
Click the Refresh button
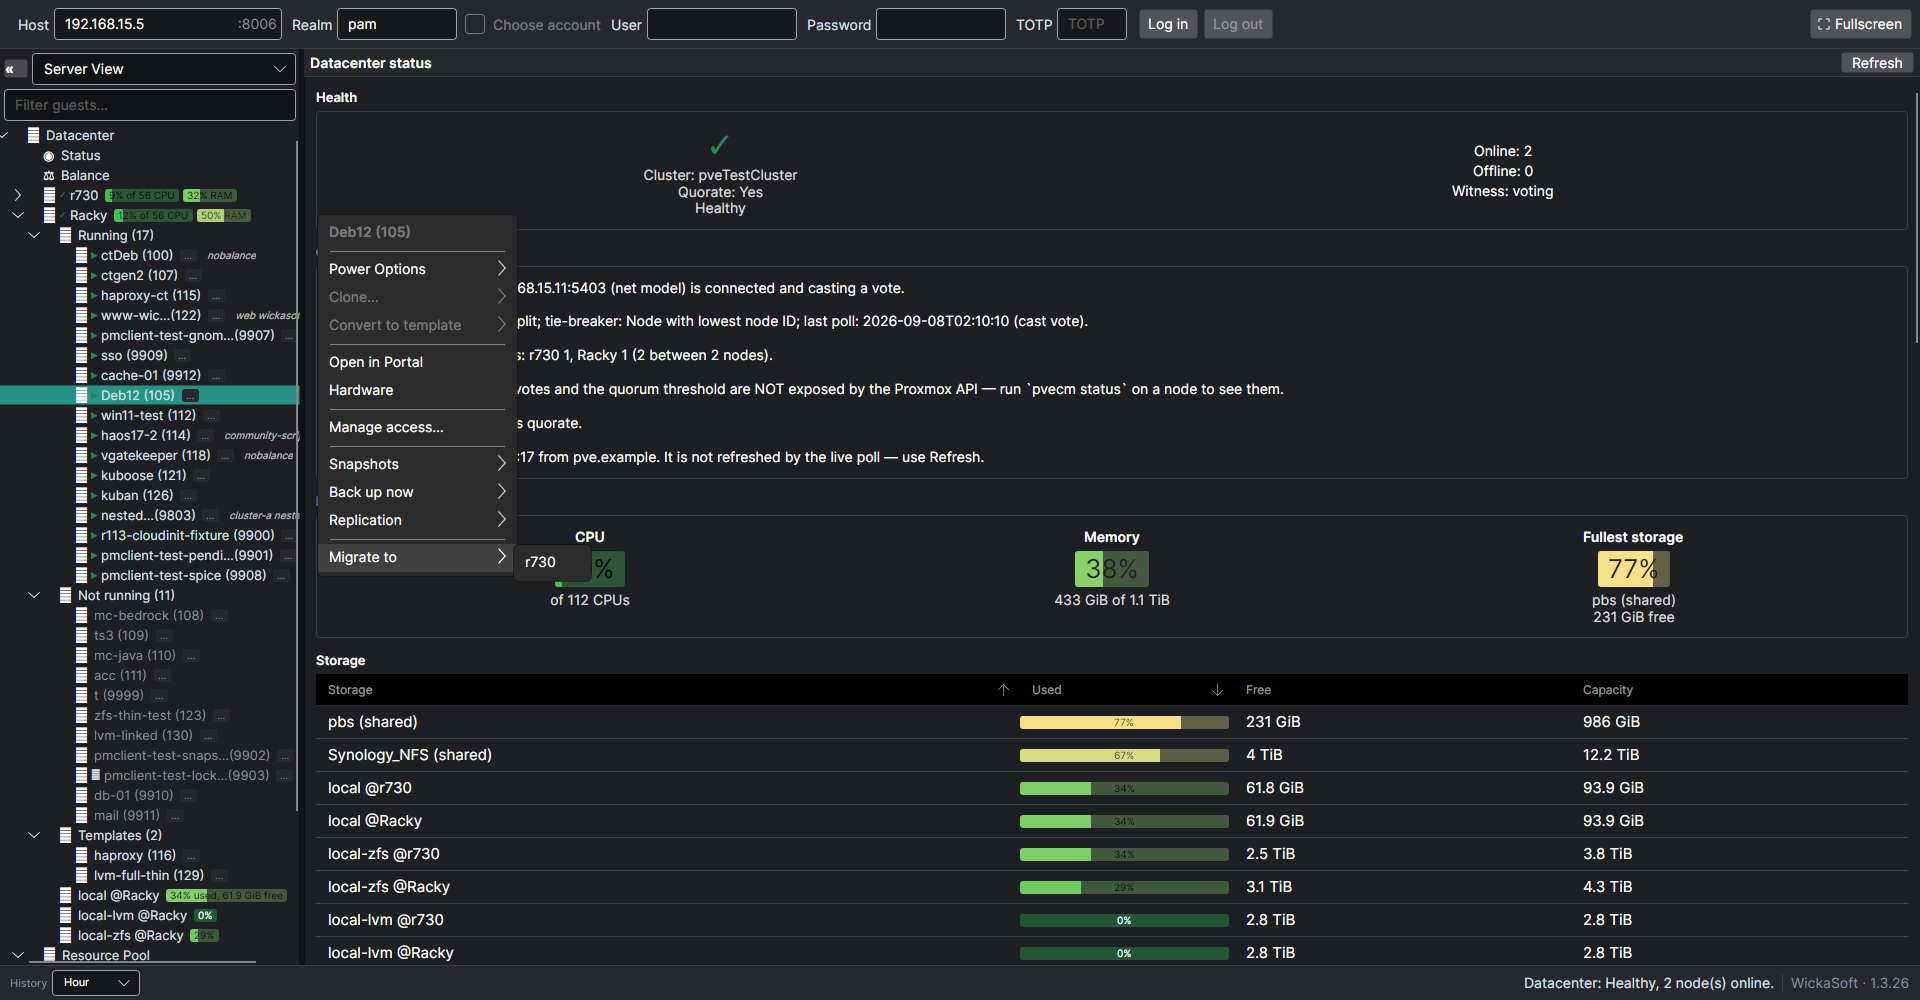[1877, 63]
